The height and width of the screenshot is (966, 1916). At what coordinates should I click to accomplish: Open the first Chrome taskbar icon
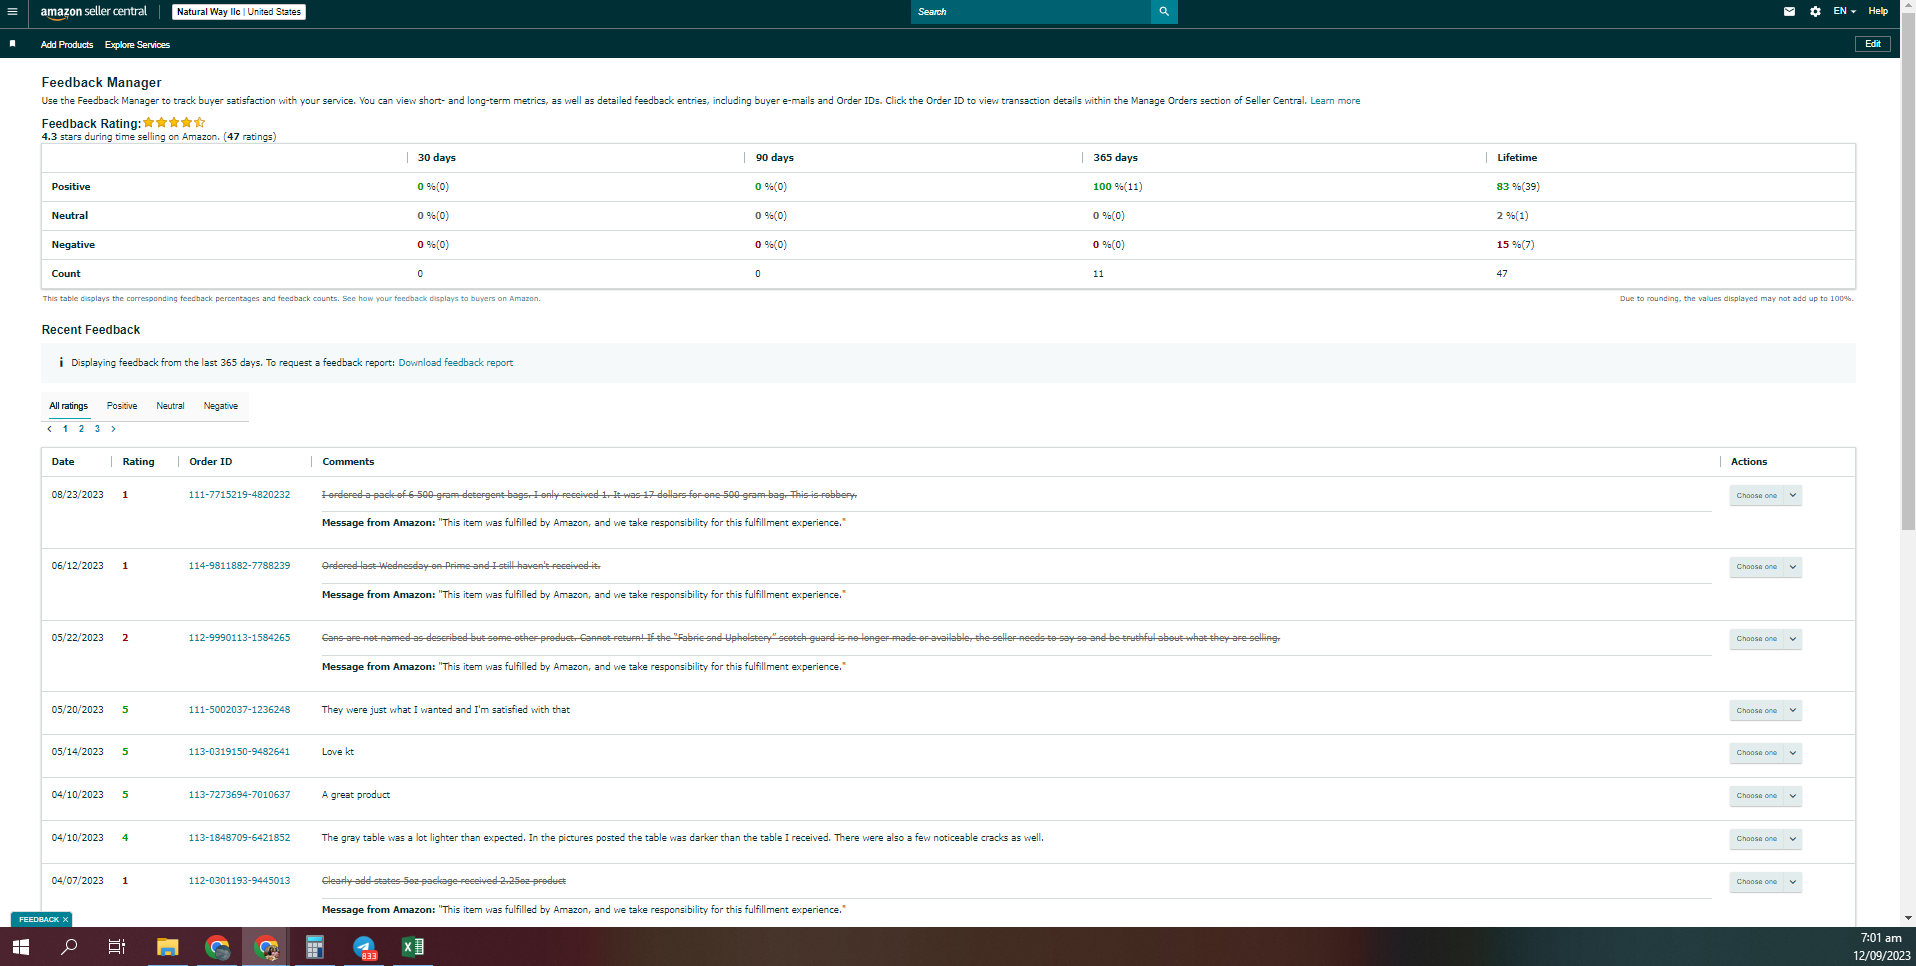(x=217, y=946)
